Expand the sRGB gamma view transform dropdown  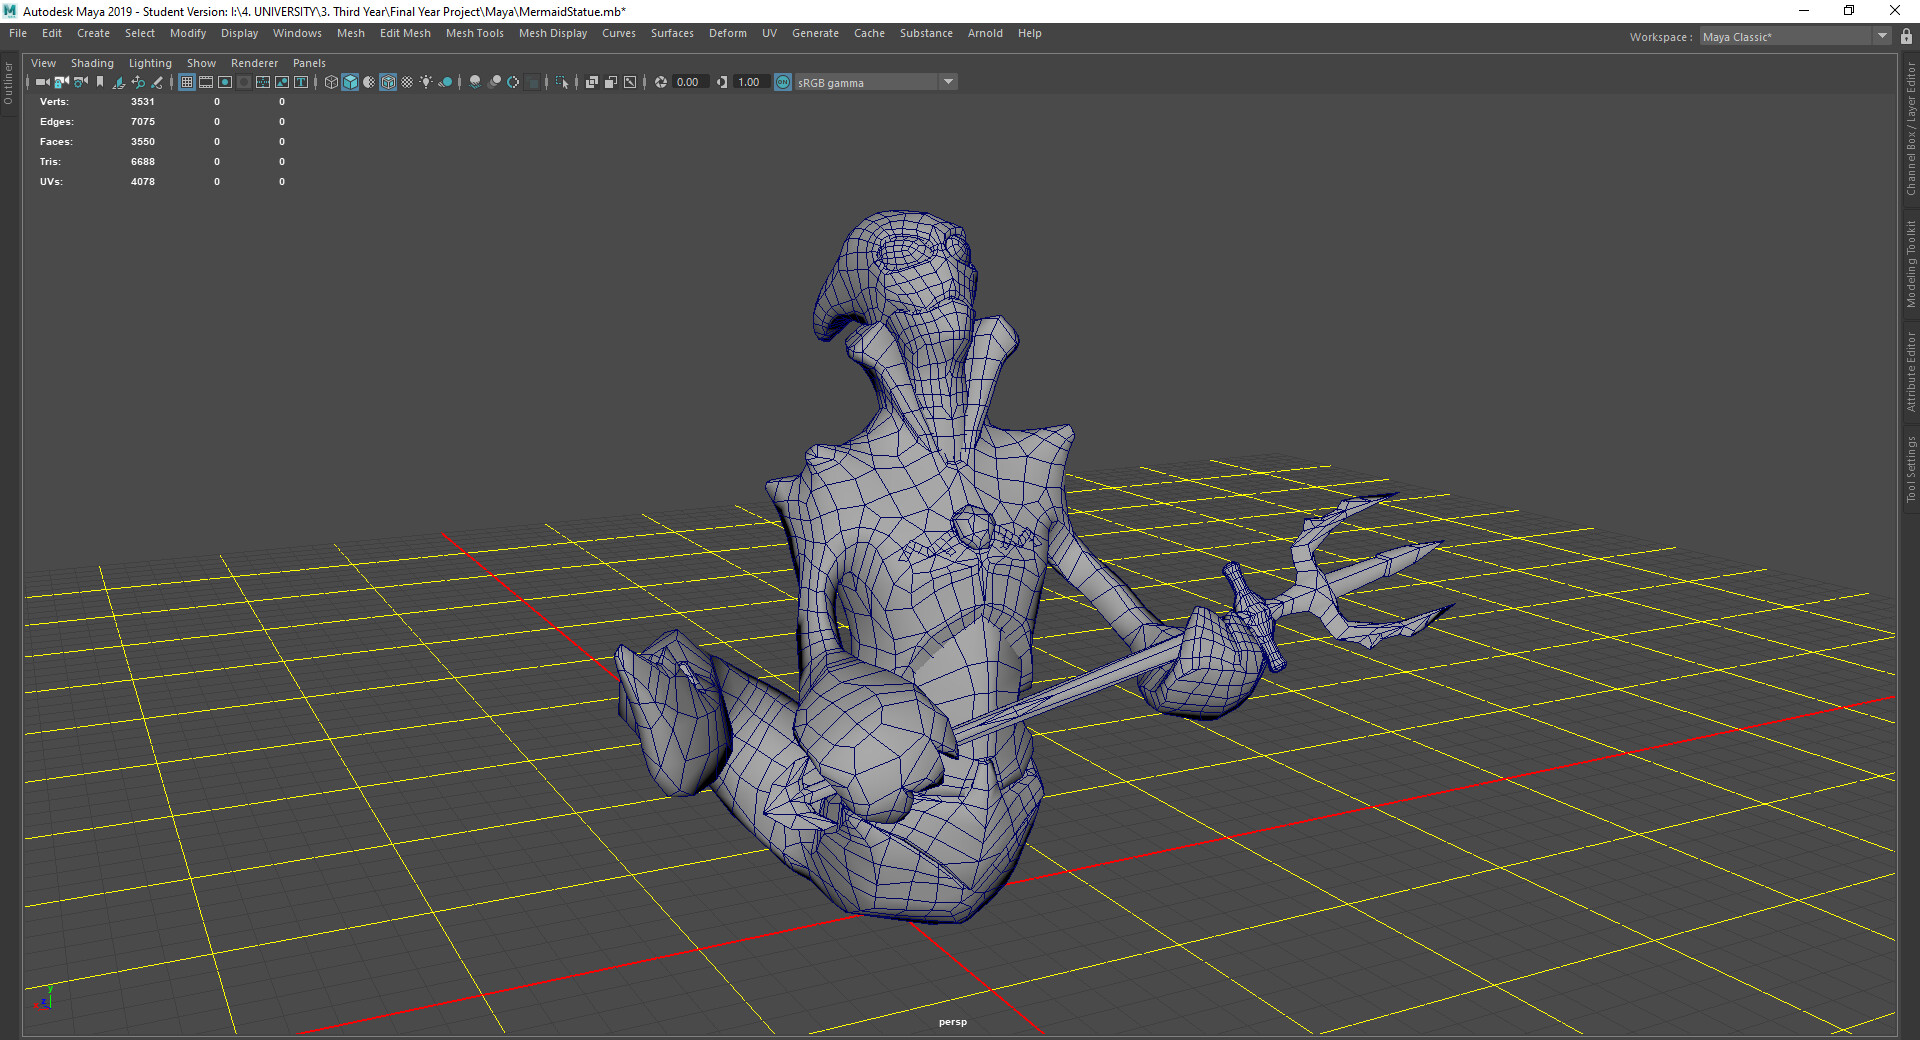(948, 82)
